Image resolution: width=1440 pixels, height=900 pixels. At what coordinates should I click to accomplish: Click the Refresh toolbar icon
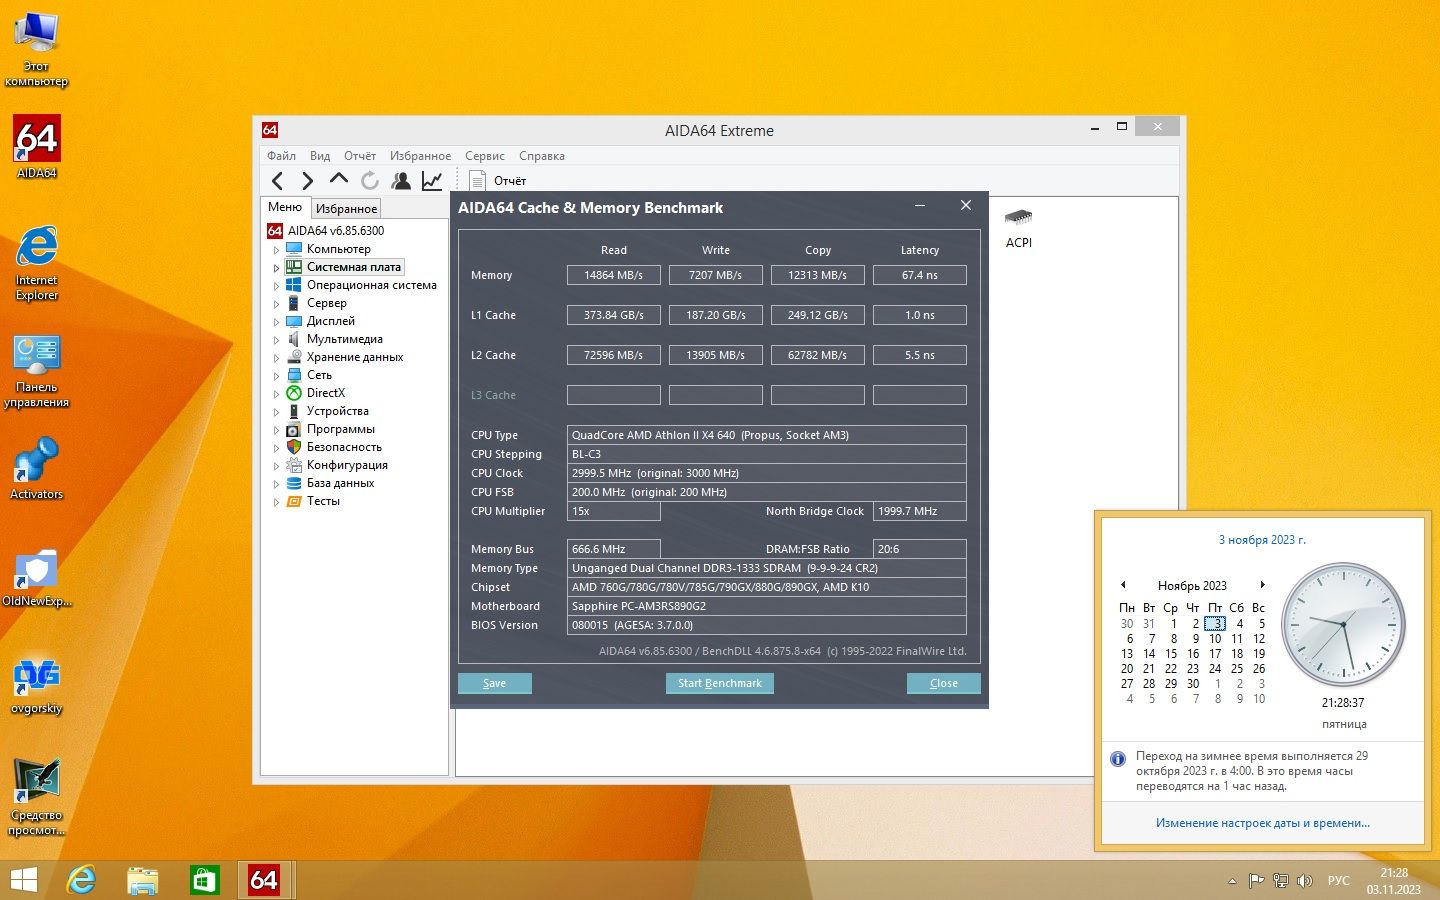(370, 181)
